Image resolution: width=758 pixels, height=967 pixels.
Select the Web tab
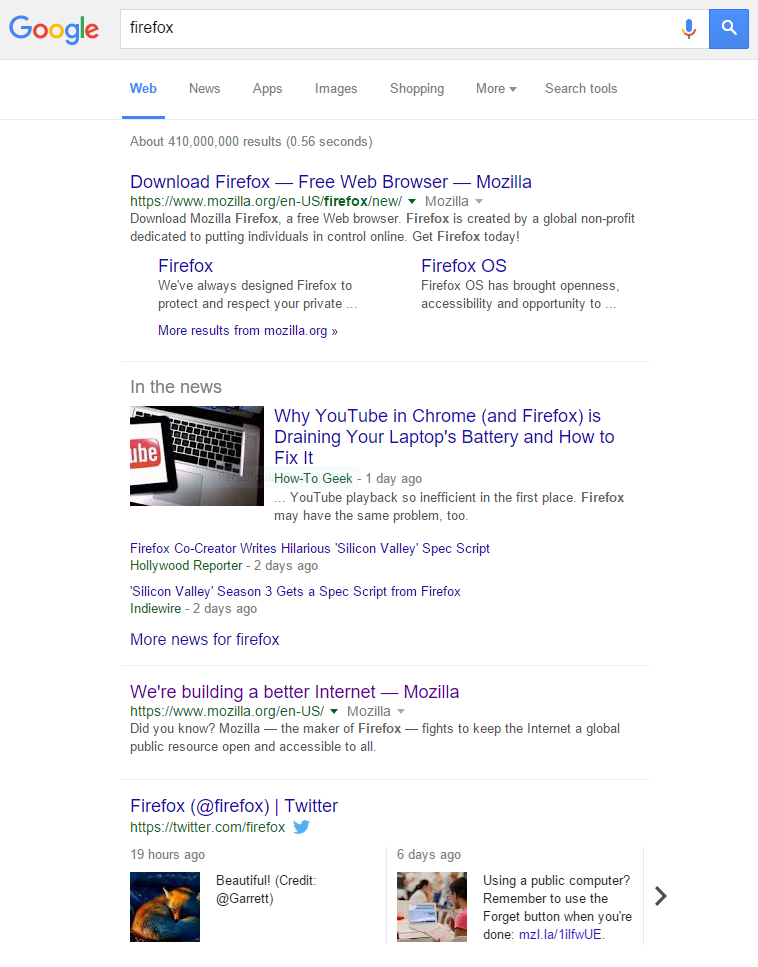(x=143, y=89)
